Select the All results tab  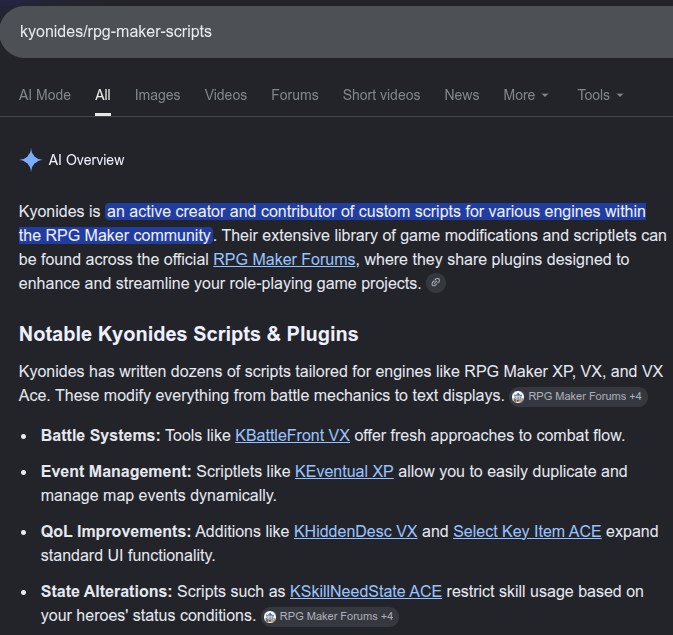coord(103,95)
